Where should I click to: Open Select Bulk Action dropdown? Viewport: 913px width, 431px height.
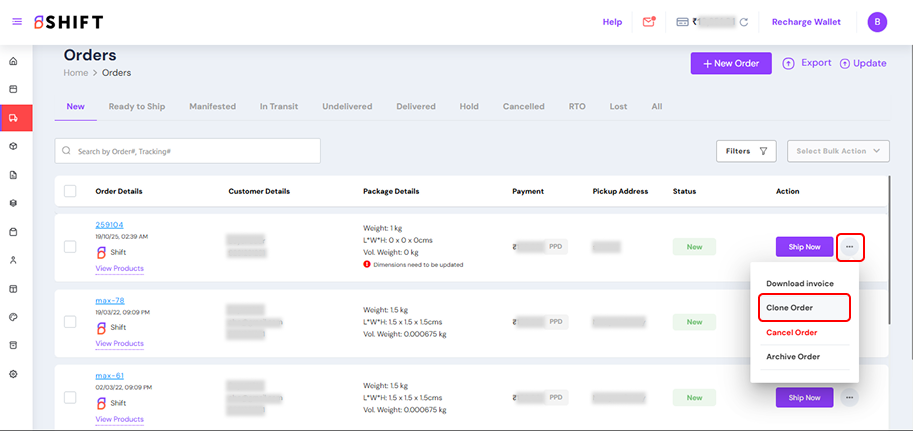coord(838,151)
